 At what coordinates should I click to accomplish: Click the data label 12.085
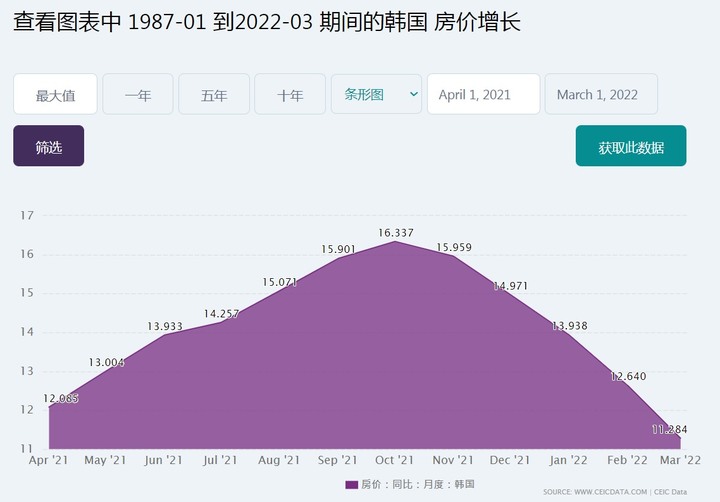[x=61, y=399]
